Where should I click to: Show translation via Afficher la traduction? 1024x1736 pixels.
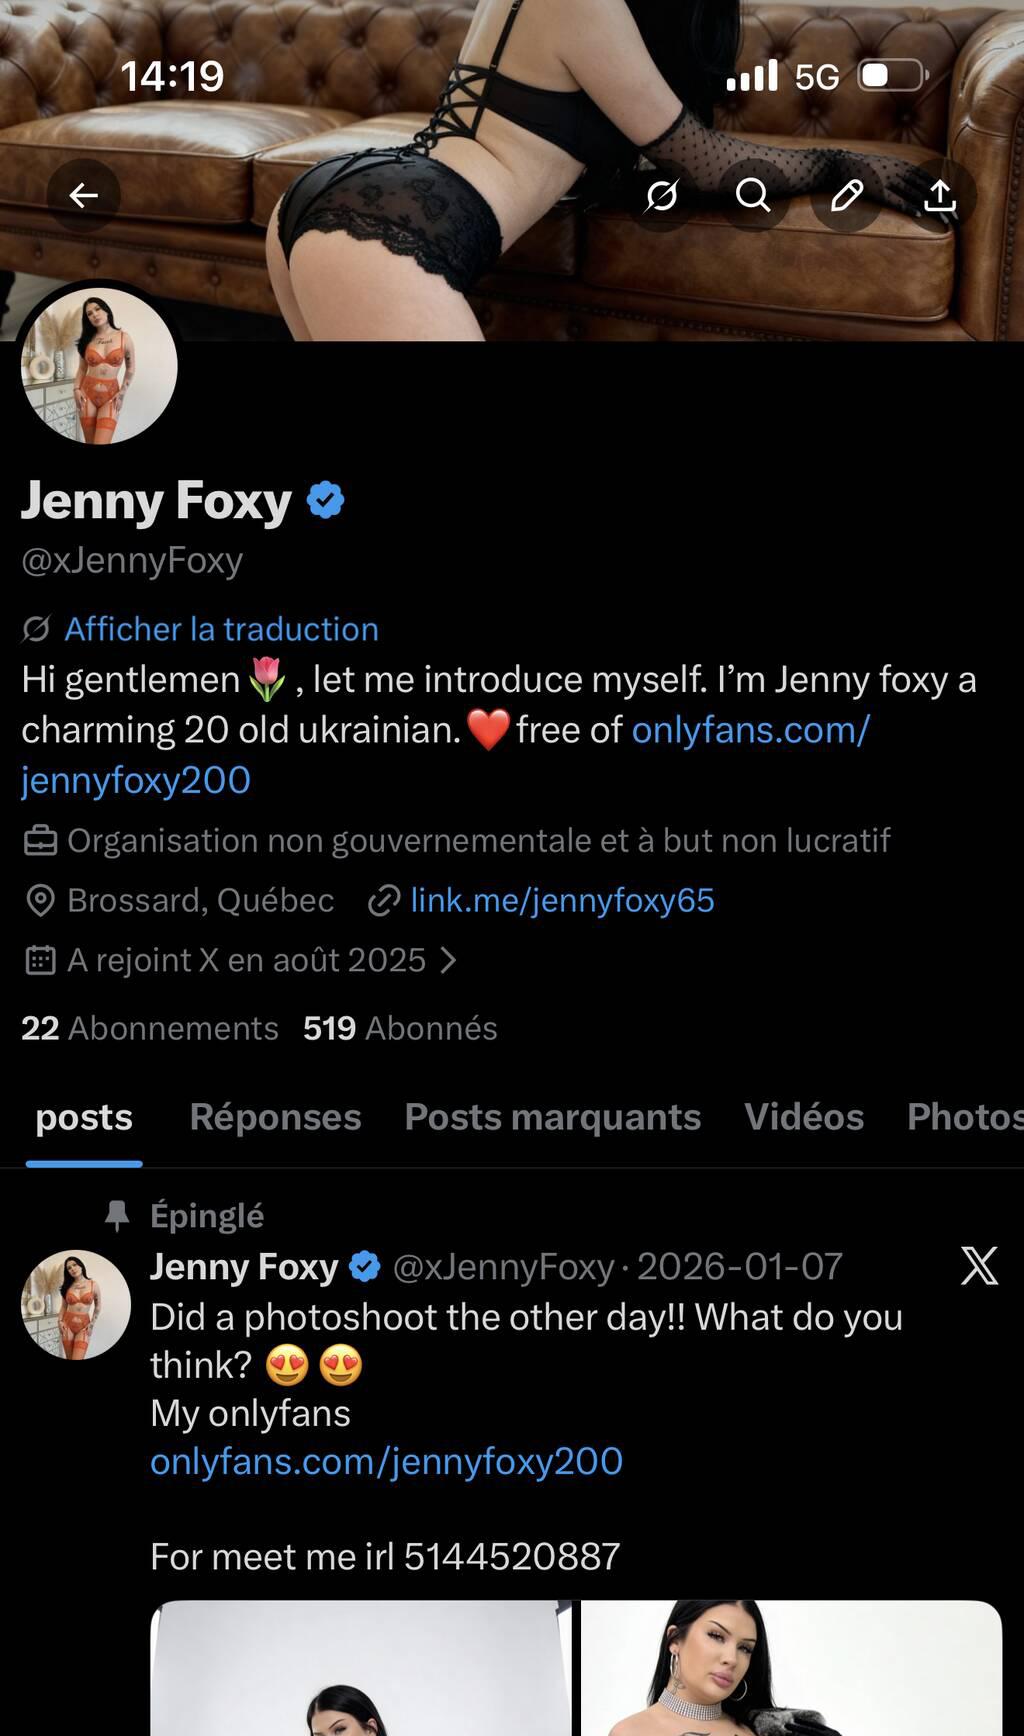tap(221, 629)
